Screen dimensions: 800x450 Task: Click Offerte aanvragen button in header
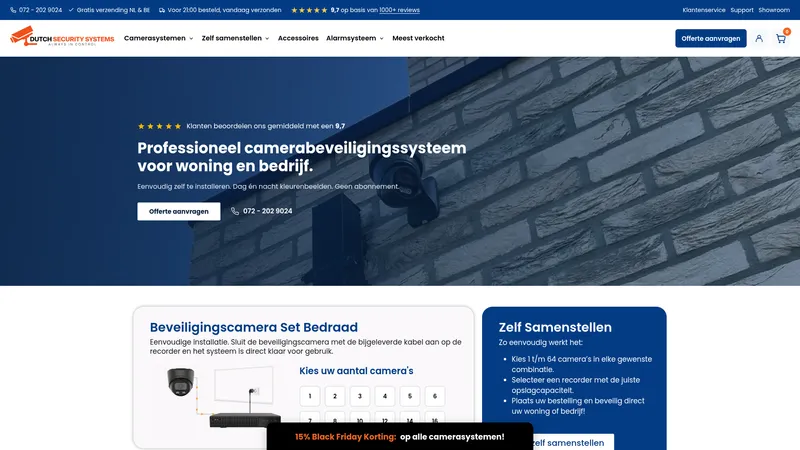coord(711,38)
